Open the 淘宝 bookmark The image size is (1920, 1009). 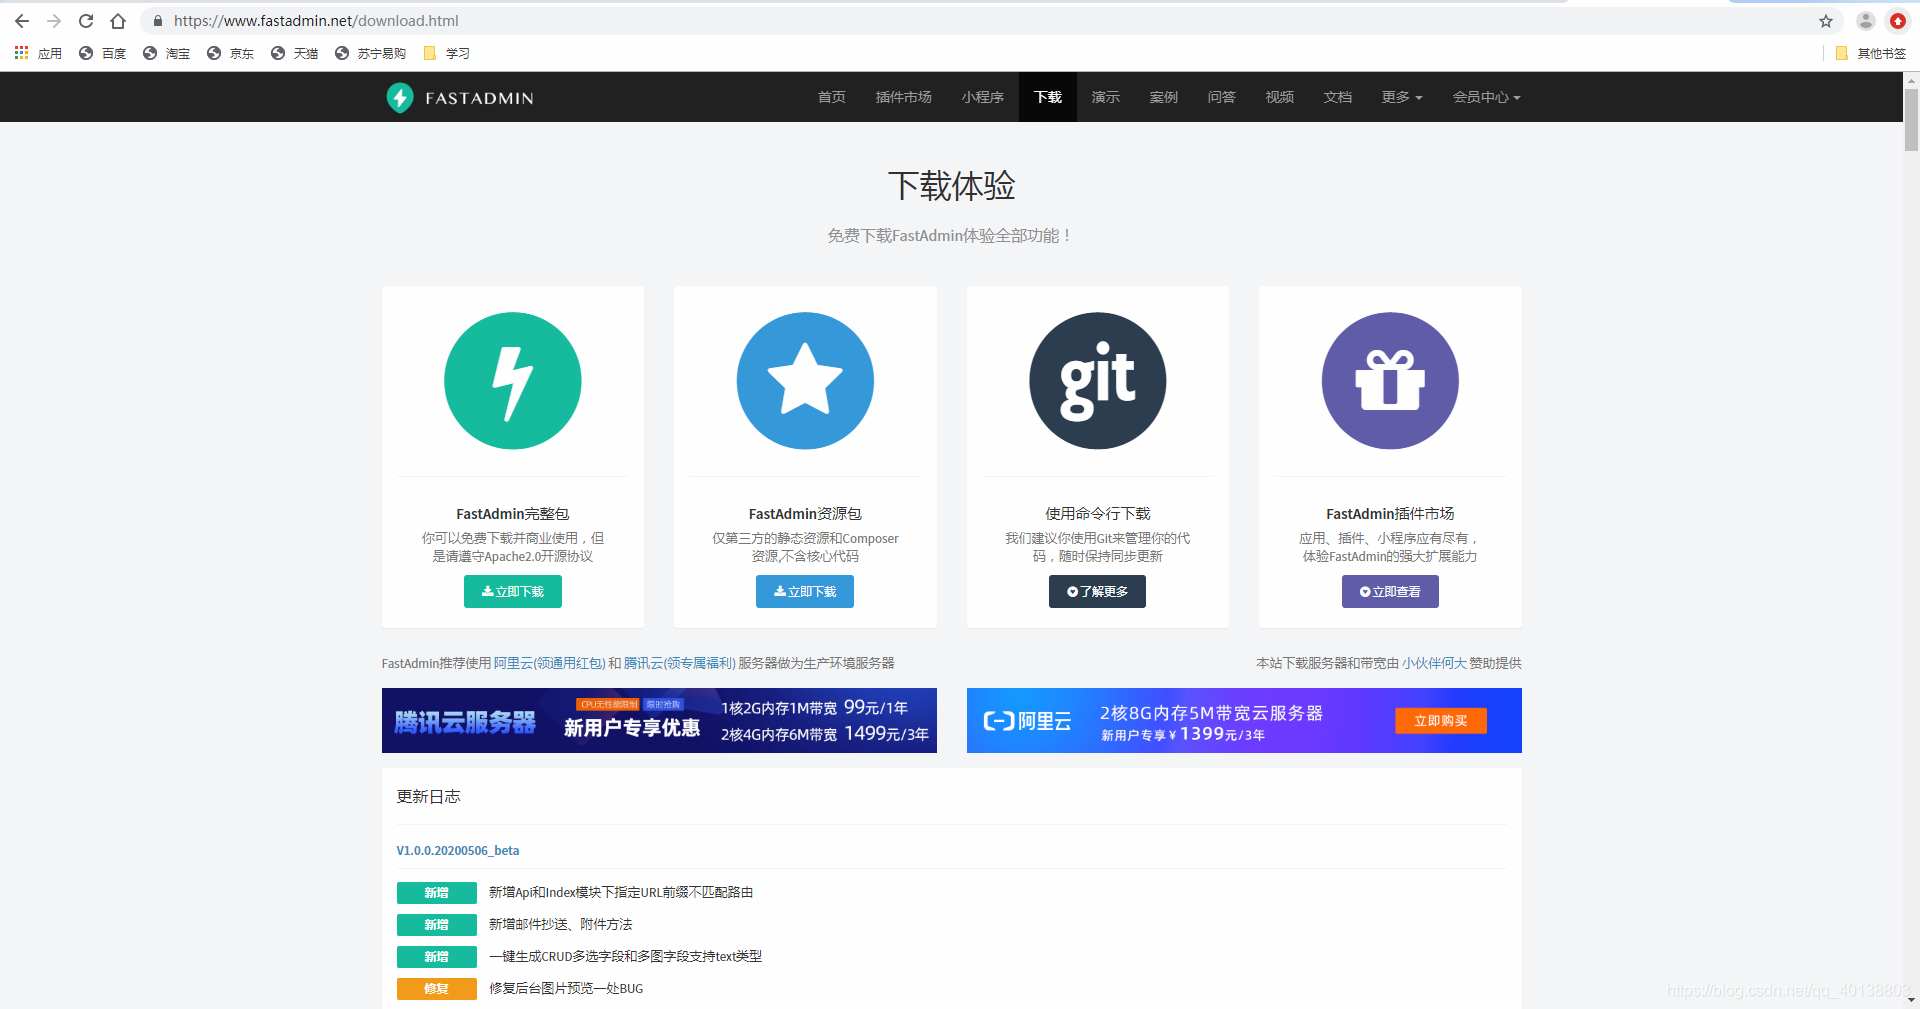point(167,53)
